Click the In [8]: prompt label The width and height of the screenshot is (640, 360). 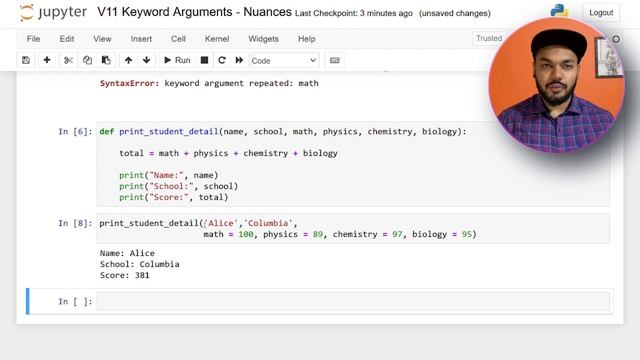point(75,223)
